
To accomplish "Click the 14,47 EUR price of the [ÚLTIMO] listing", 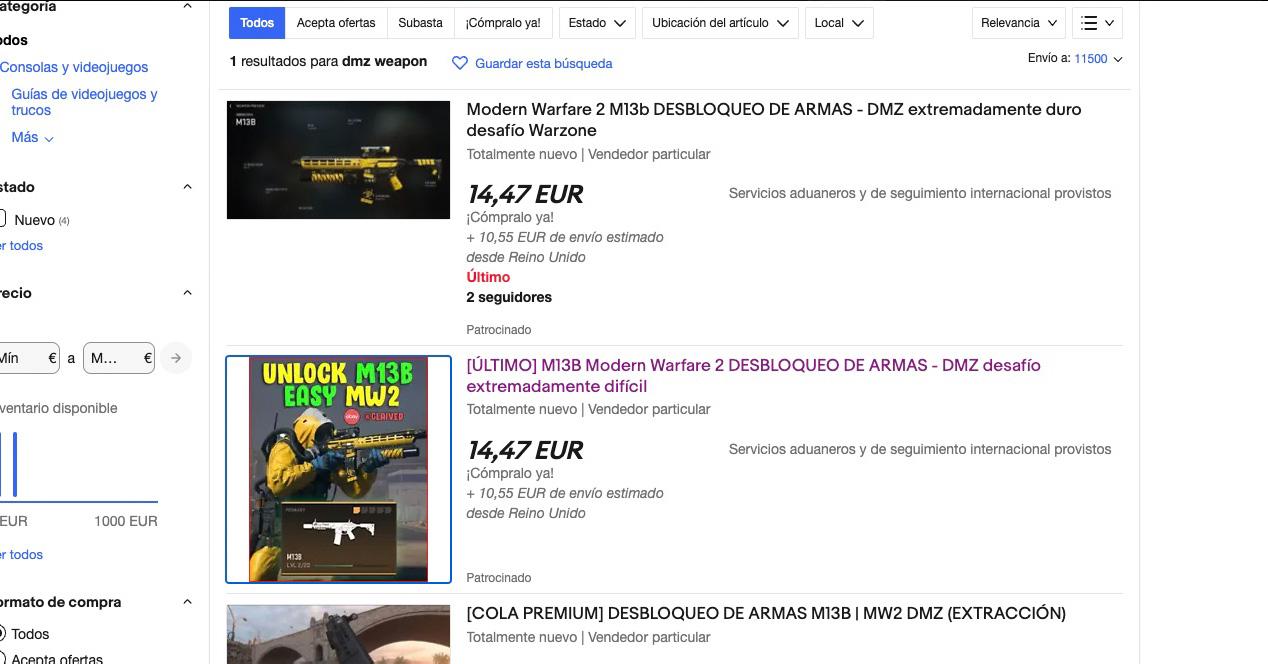I will pyautogui.click(x=525, y=450).
